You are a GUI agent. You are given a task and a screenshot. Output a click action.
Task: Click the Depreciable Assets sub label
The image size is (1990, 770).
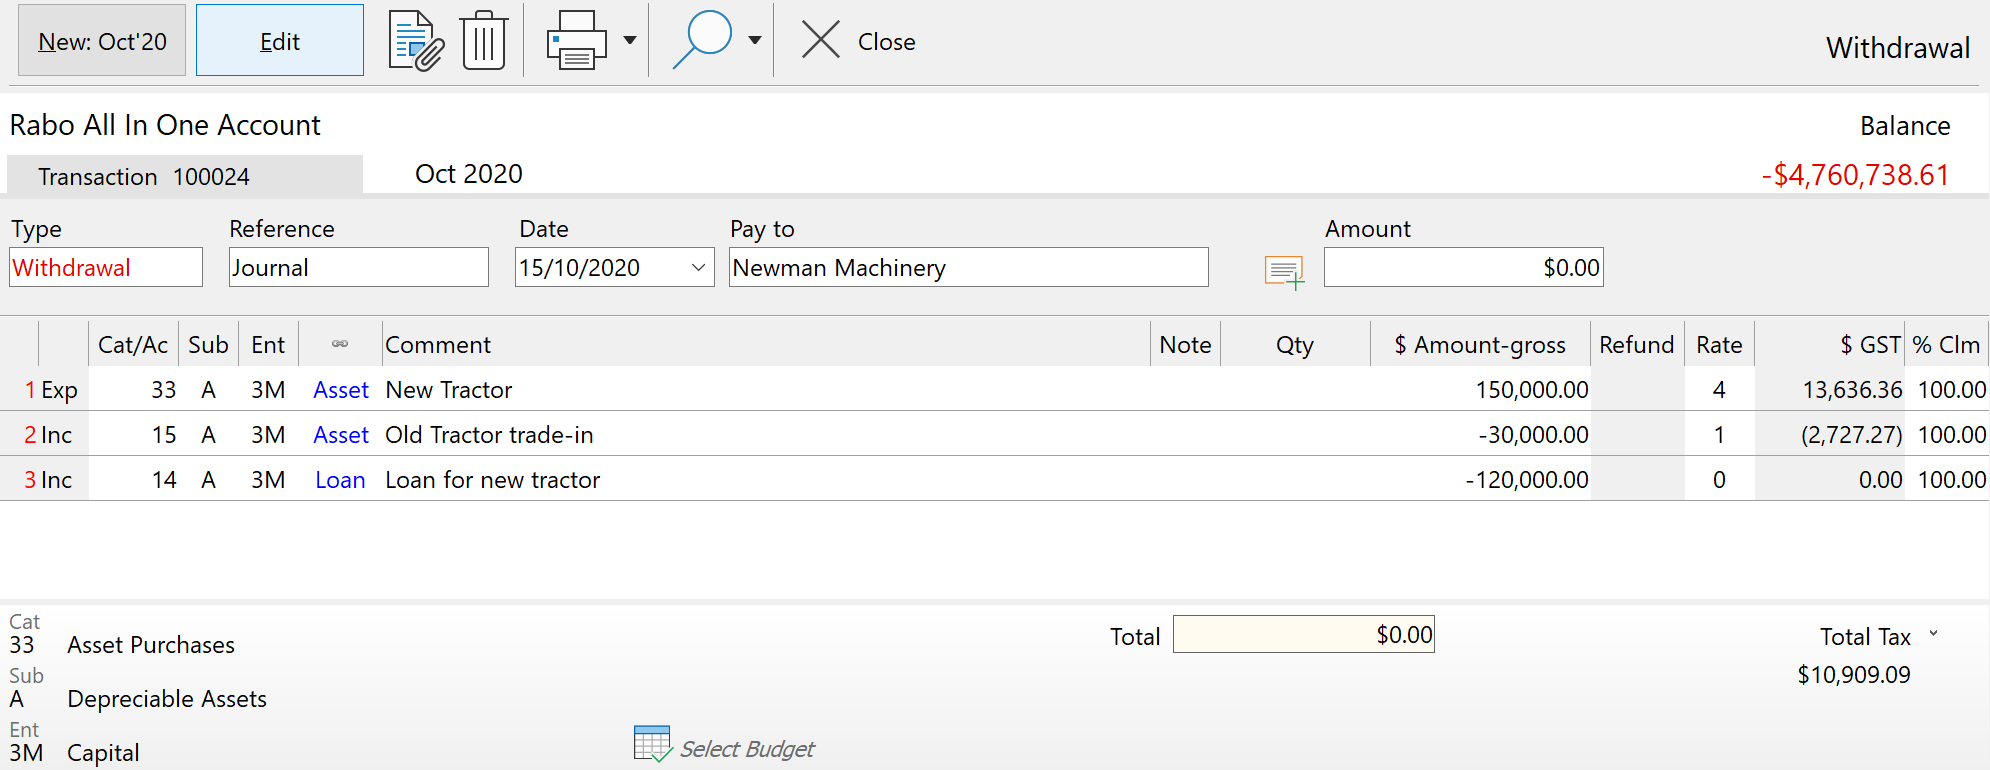(x=167, y=699)
